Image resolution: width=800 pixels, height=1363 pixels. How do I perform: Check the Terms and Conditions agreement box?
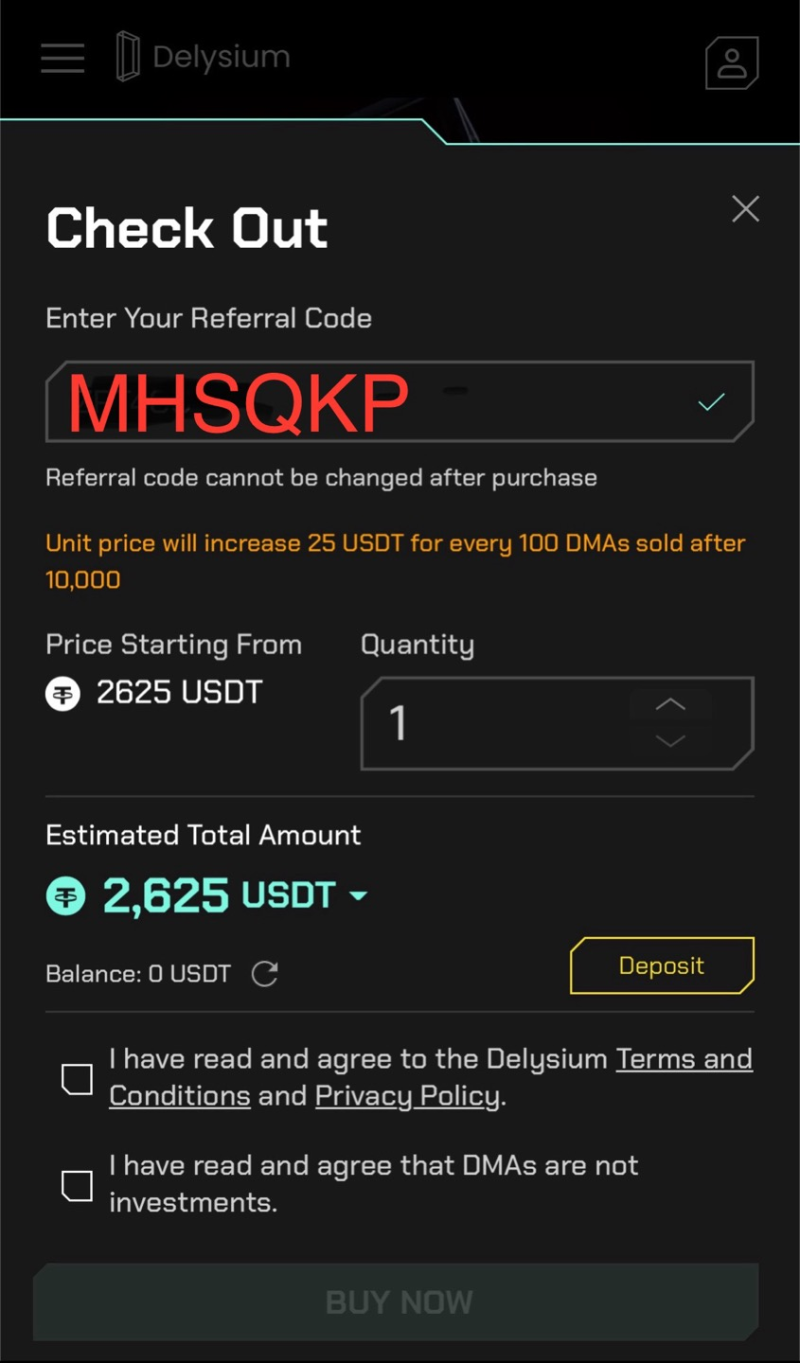point(77,1079)
